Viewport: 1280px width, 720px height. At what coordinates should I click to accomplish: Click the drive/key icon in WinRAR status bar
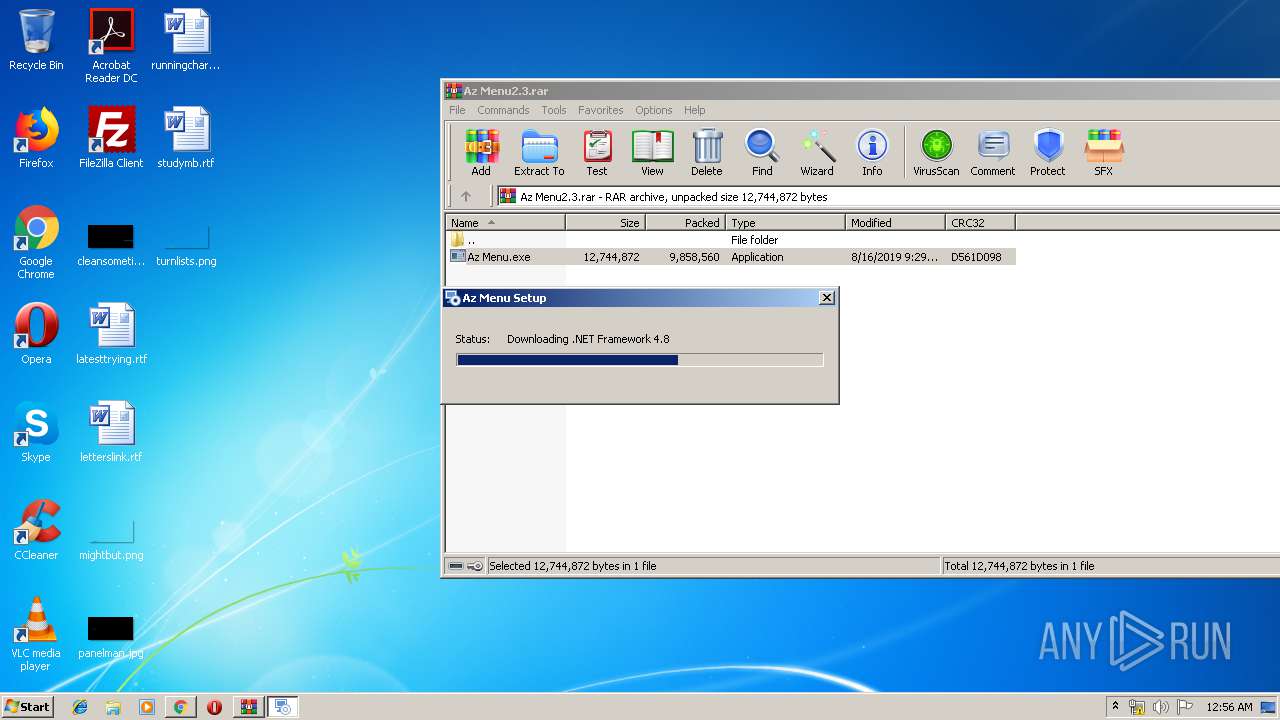pyautogui.click(x=465, y=566)
